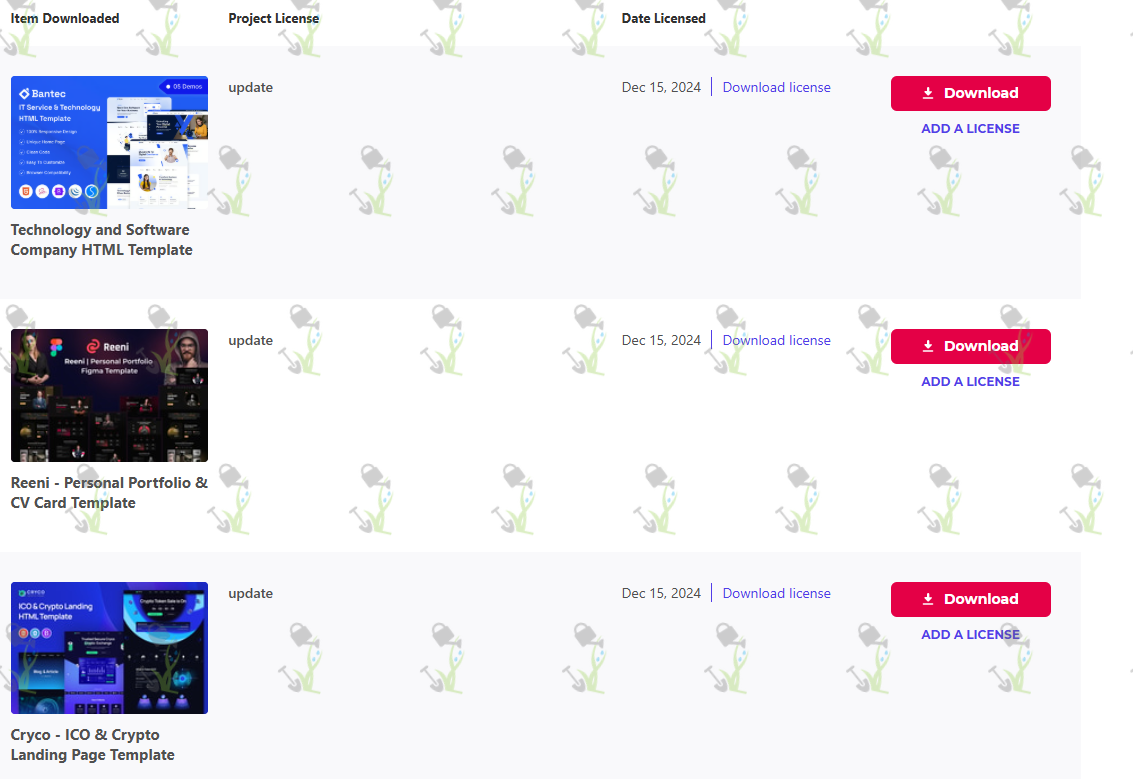Click the download arrow icon in Cryco row
This screenshot has width=1133, height=779.
pos(928,599)
